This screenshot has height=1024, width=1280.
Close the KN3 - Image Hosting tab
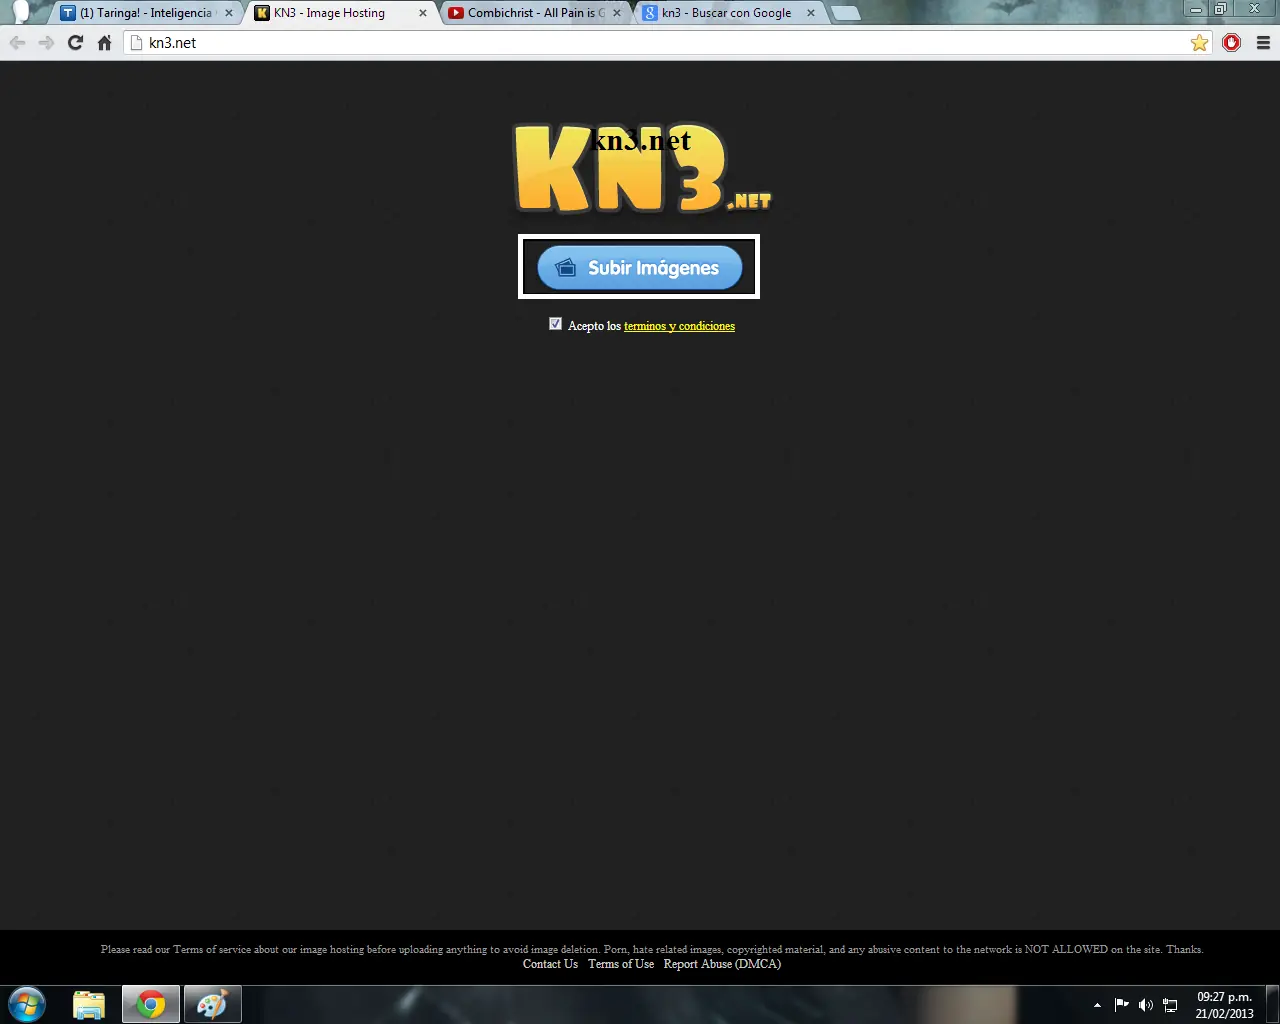click(x=423, y=13)
